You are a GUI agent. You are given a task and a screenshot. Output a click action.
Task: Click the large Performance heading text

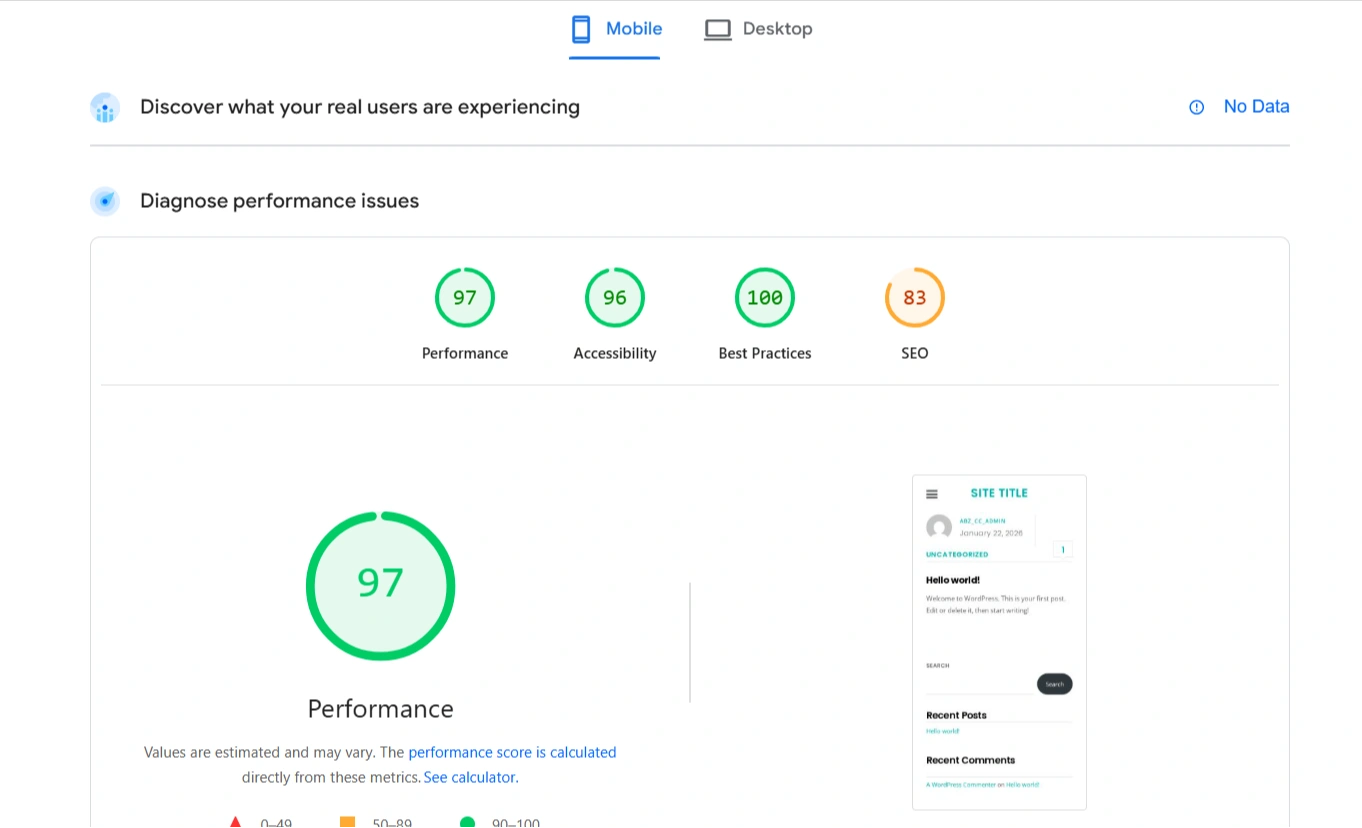tap(381, 709)
